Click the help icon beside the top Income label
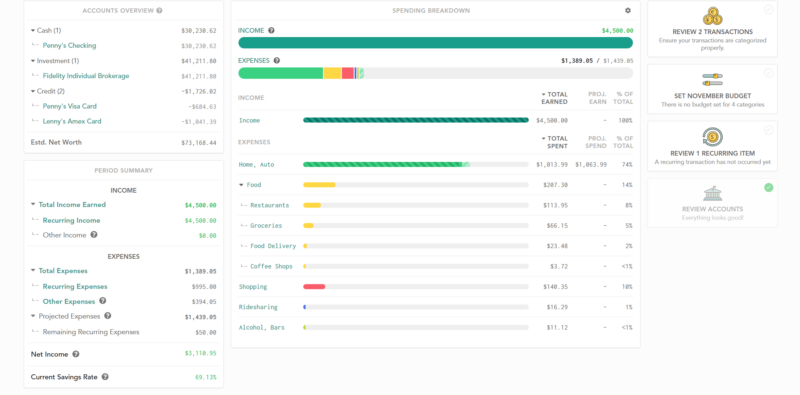The width and height of the screenshot is (800, 395). coord(271,30)
